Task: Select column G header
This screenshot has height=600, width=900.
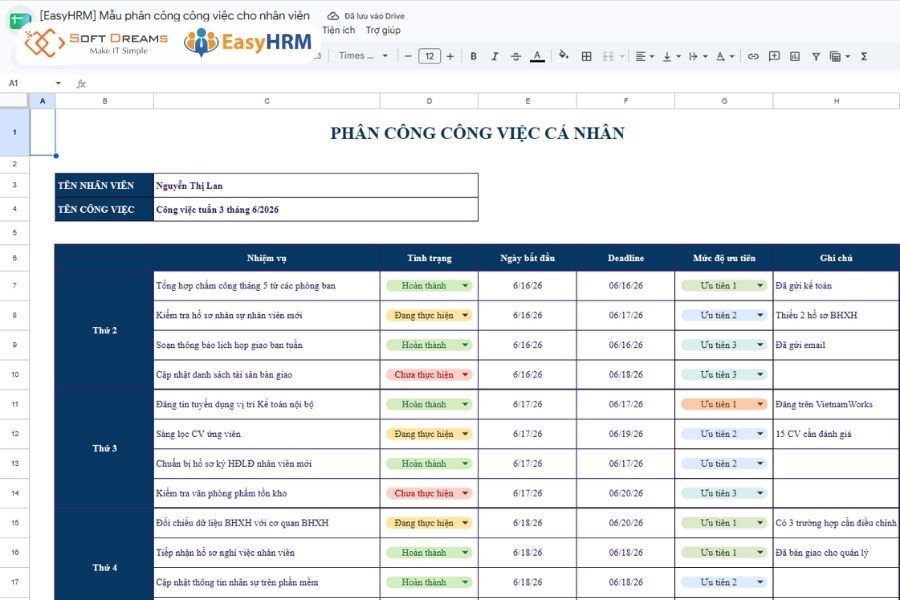Action: coord(724,101)
